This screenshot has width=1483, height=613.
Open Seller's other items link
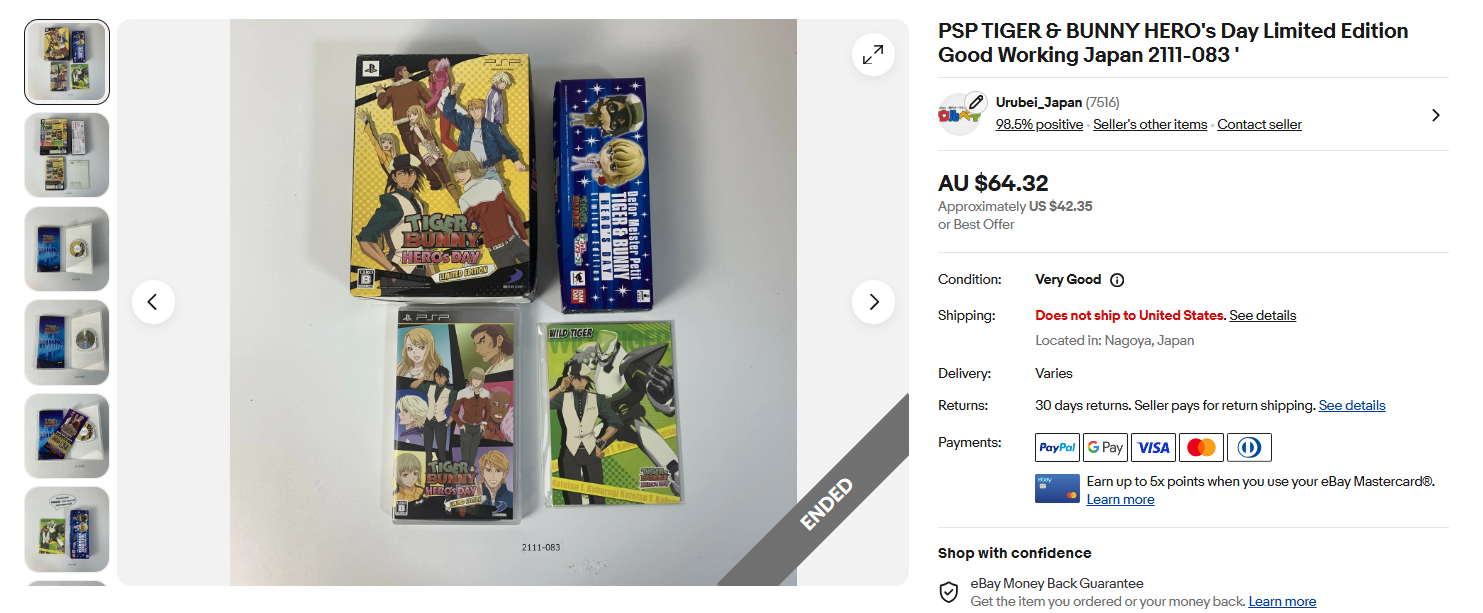[x=1150, y=125]
